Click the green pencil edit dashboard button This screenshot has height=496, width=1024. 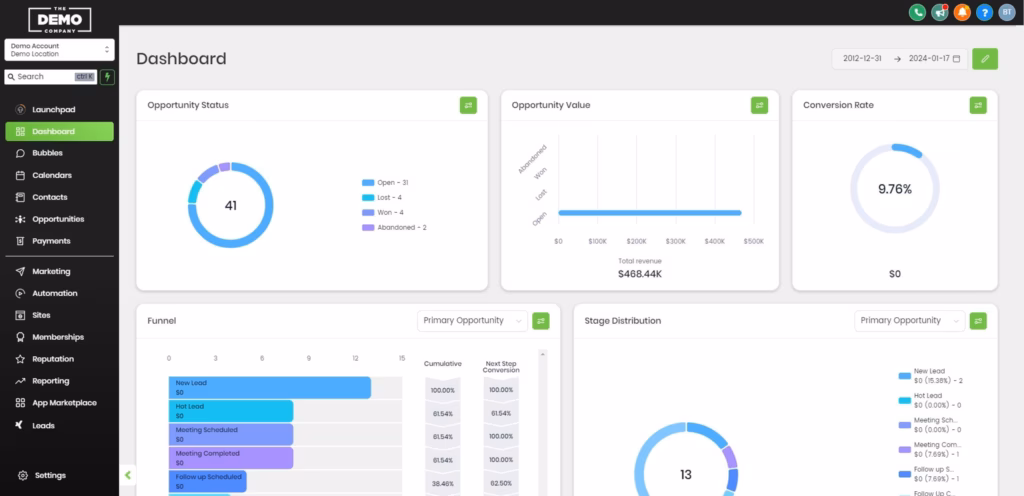tap(985, 59)
